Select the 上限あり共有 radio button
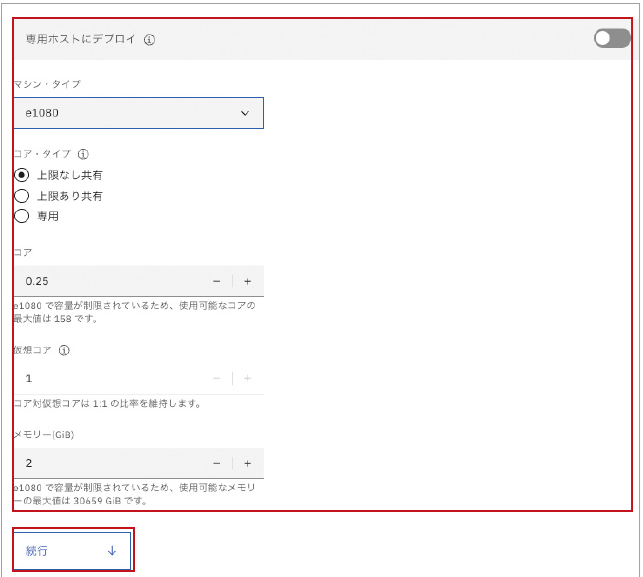This screenshot has width=643, height=577. click(21, 196)
